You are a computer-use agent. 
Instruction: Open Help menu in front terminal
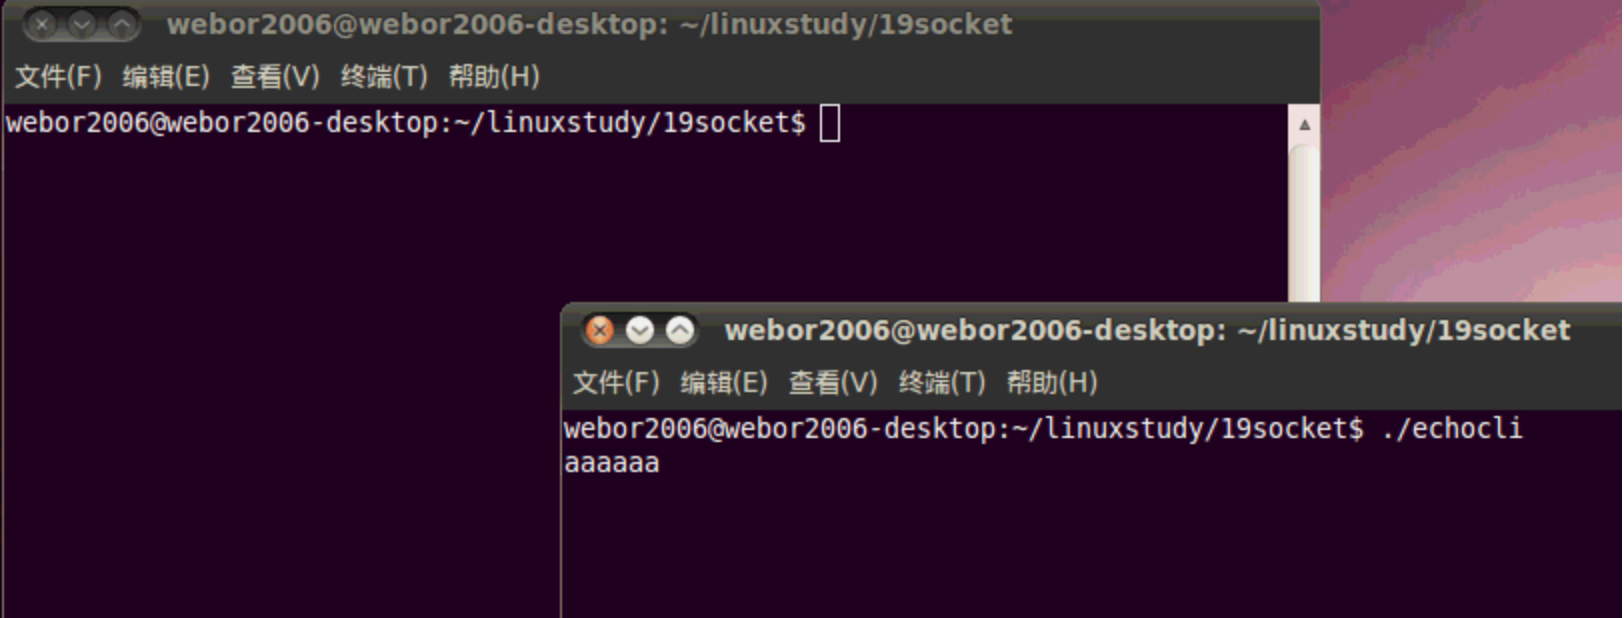tap(1052, 382)
